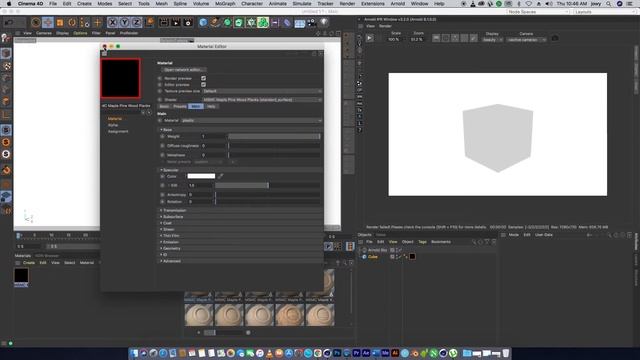640x360 pixels.
Task: Expand the Transmission section
Action: [x=173, y=210]
